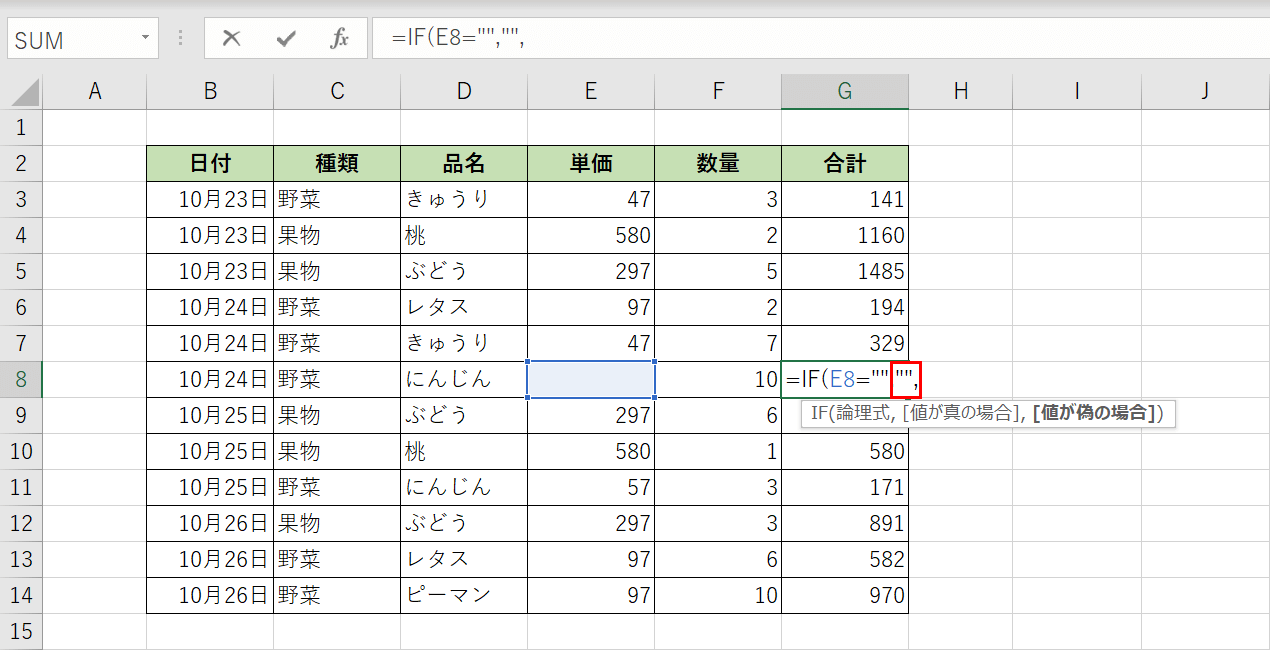Click inside the formula bar

pyautogui.click(x=600, y=39)
